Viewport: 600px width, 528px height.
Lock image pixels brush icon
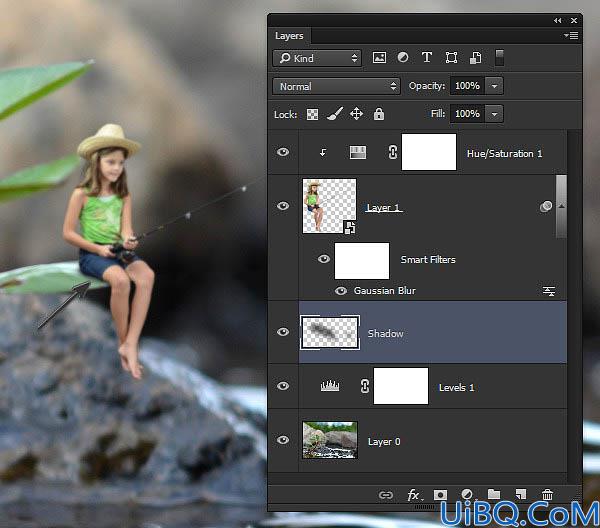pos(334,114)
